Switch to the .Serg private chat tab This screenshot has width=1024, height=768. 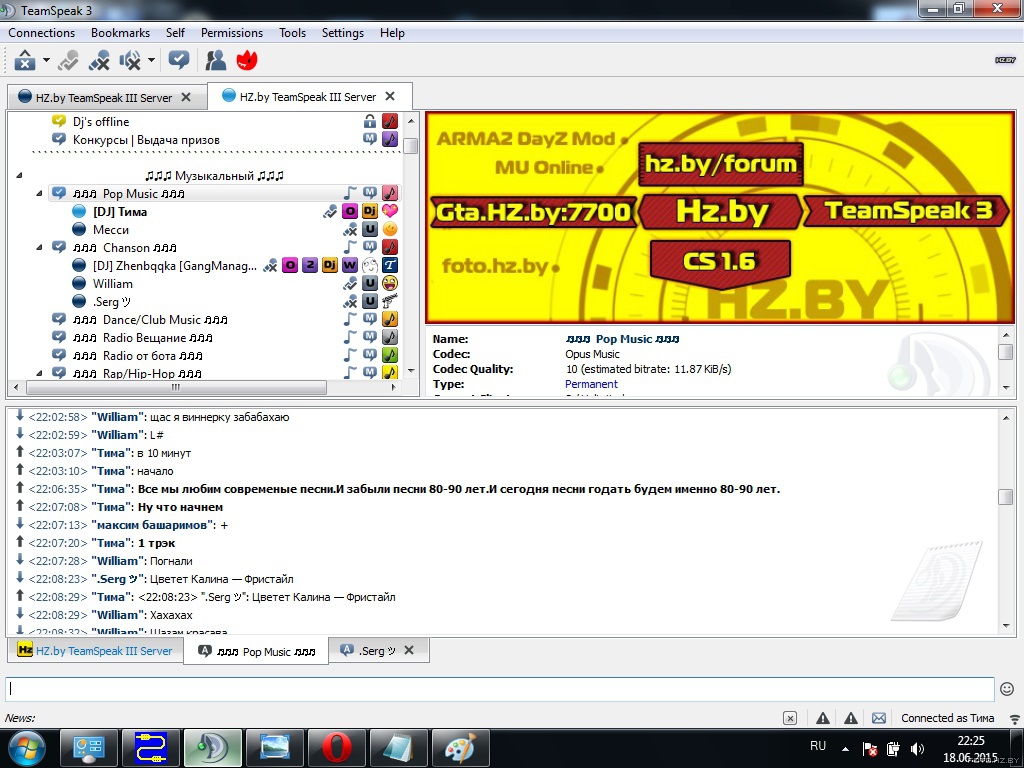pyautogui.click(x=370, y=651)
